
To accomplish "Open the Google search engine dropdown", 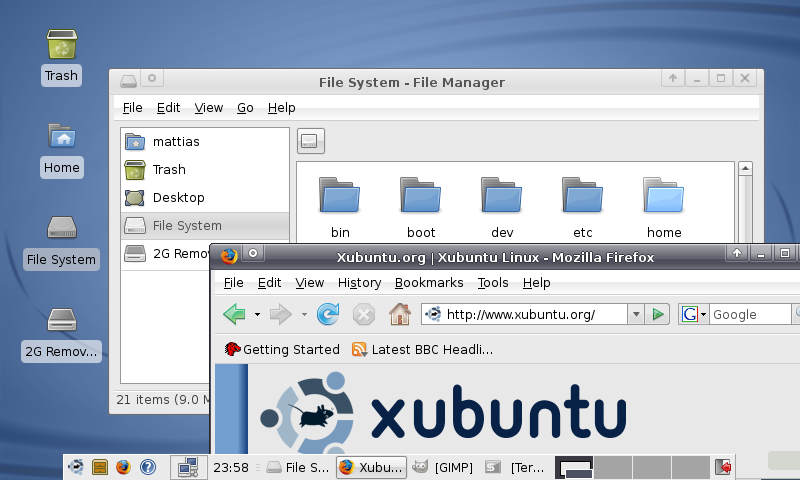I will tap(694, 314).
